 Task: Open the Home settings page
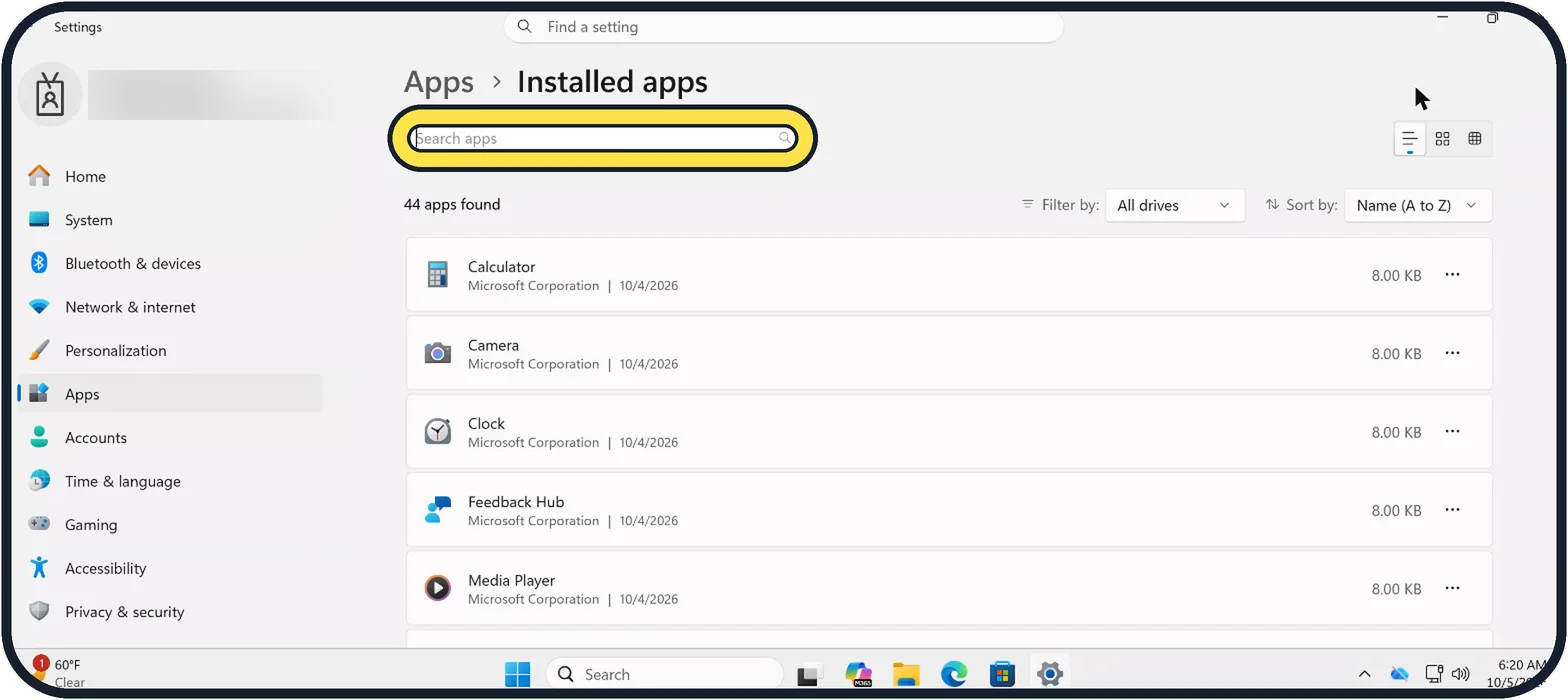click(170, 177)
